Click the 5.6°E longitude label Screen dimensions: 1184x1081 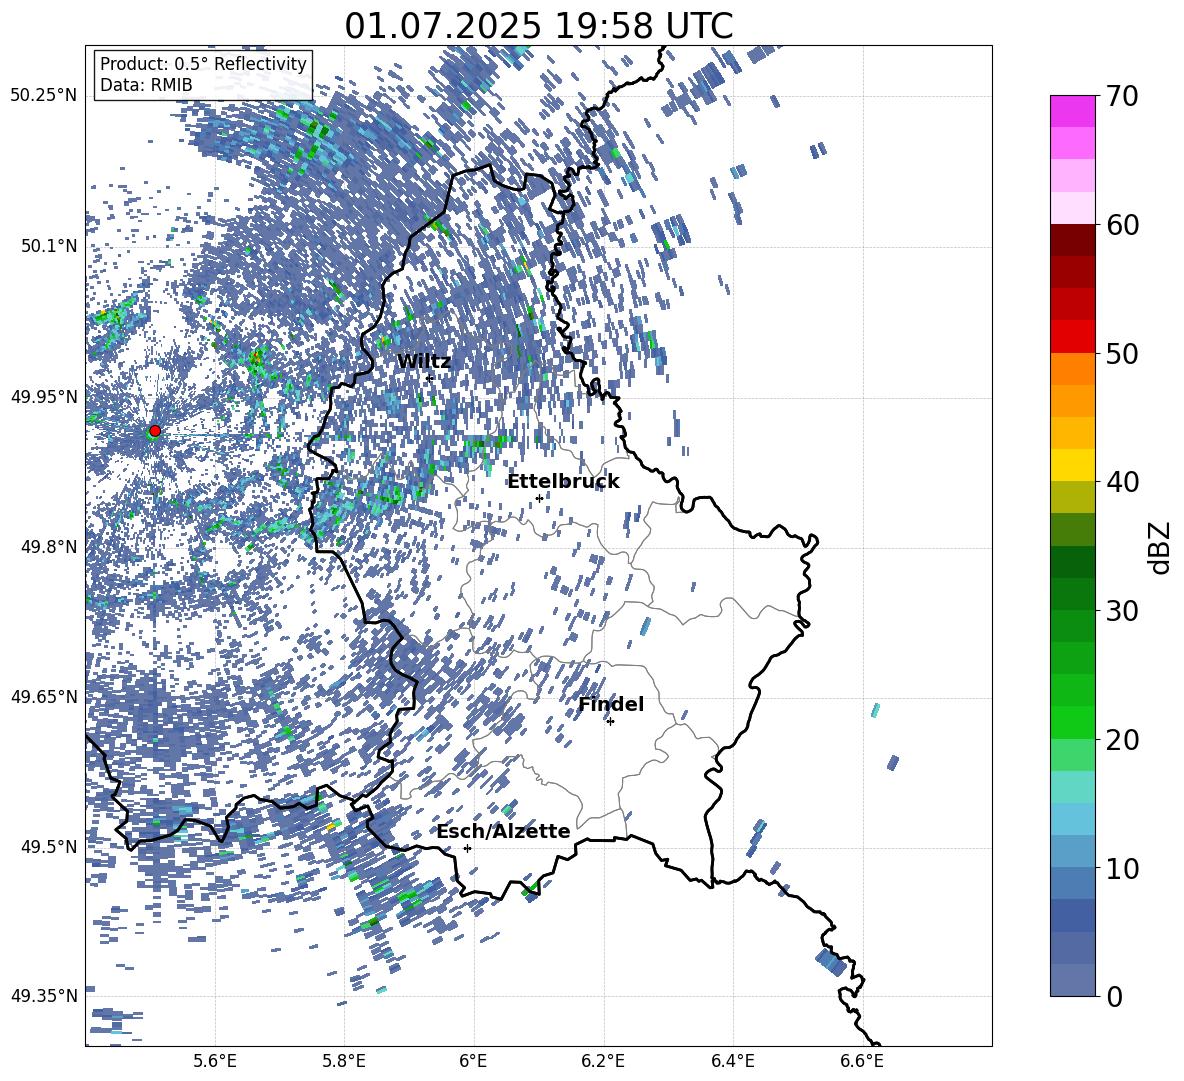tap(215, 1061)
